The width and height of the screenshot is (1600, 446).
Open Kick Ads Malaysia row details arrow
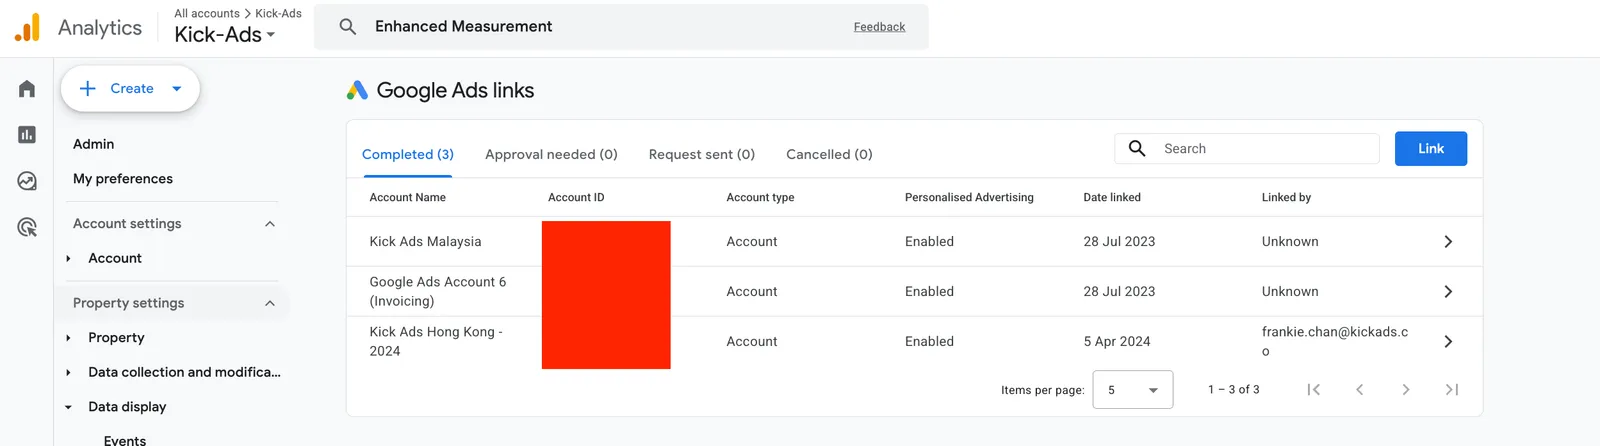[x=1448, y=242]
